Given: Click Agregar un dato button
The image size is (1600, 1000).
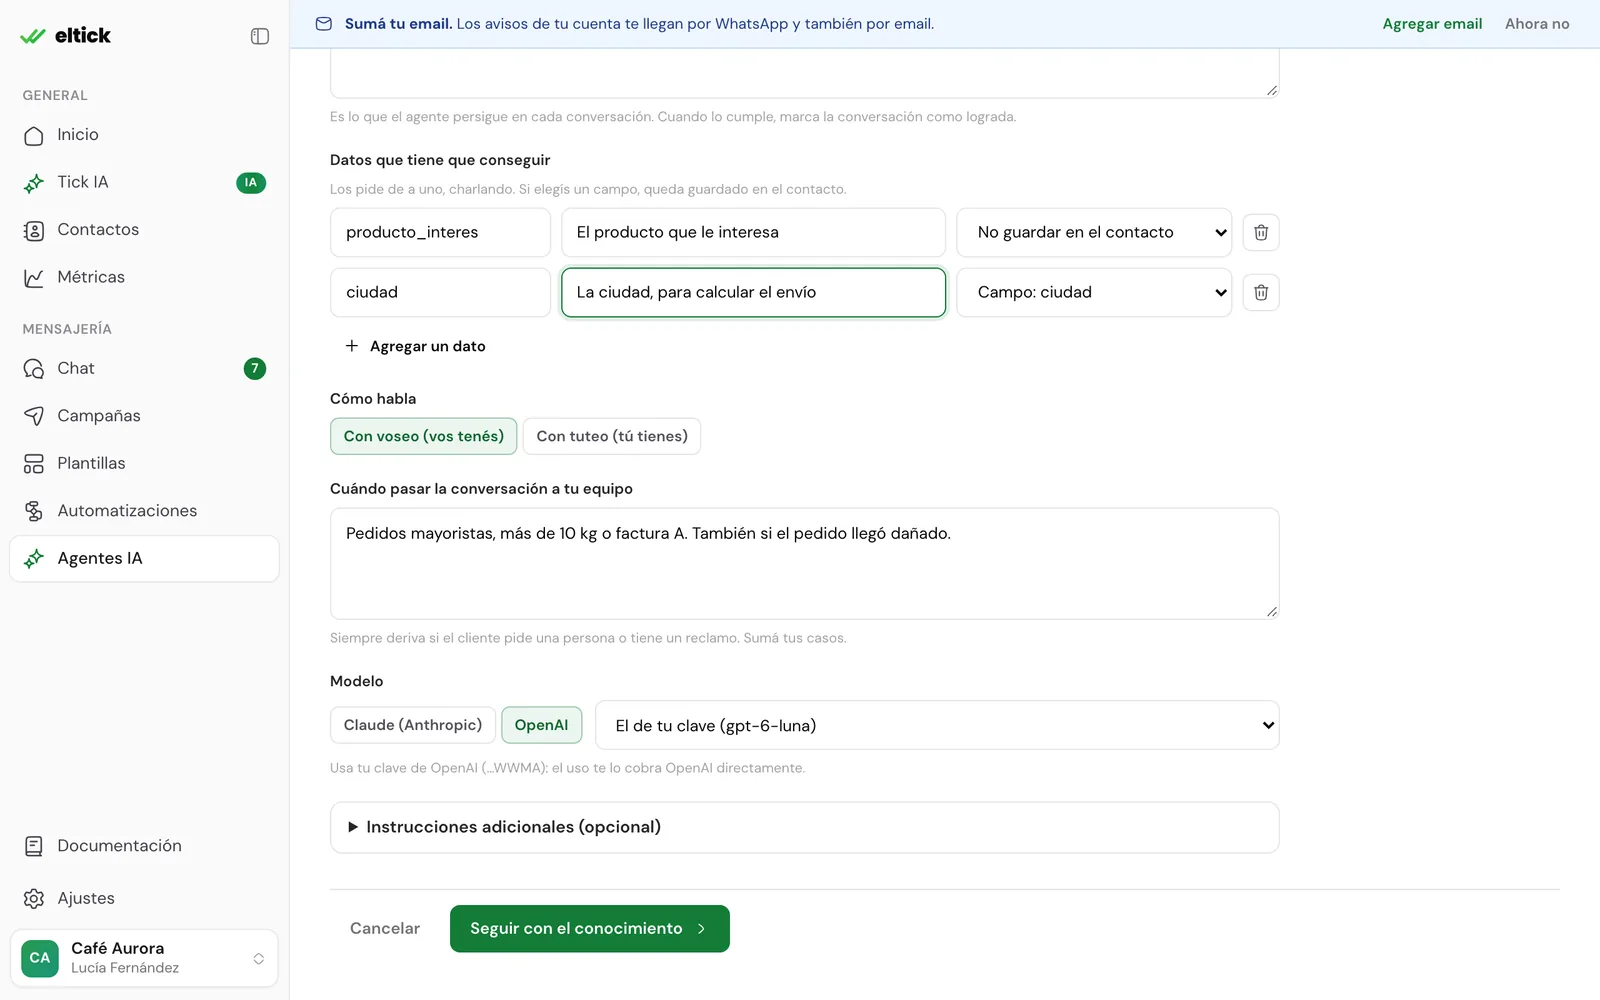Looking at the screenshot, I should click(416, 346).
